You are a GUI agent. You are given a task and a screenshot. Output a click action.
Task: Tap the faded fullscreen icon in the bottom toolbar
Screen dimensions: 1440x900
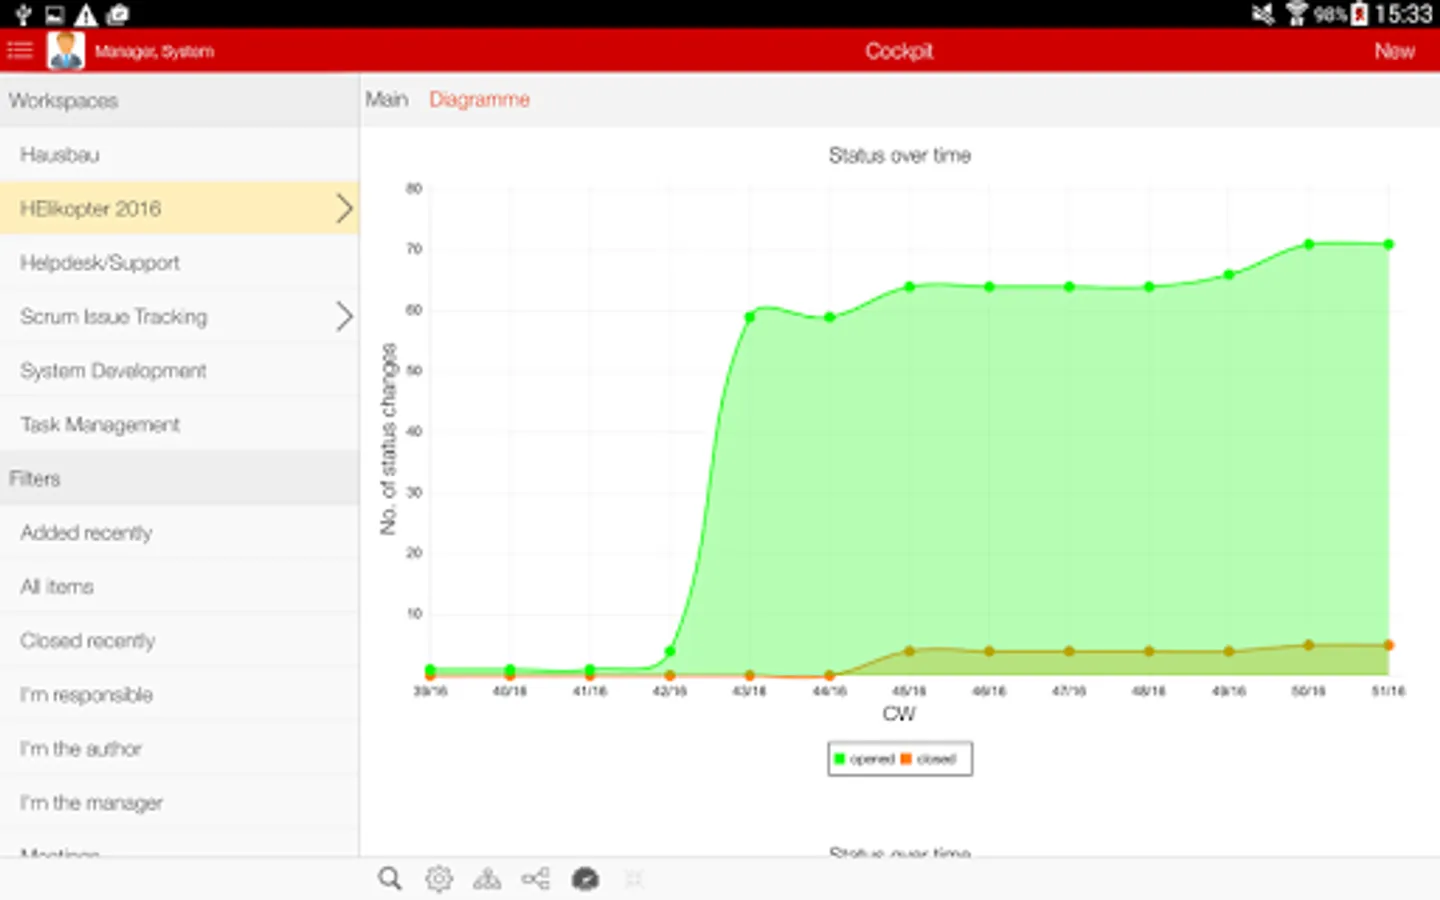(x=633, y=879)
